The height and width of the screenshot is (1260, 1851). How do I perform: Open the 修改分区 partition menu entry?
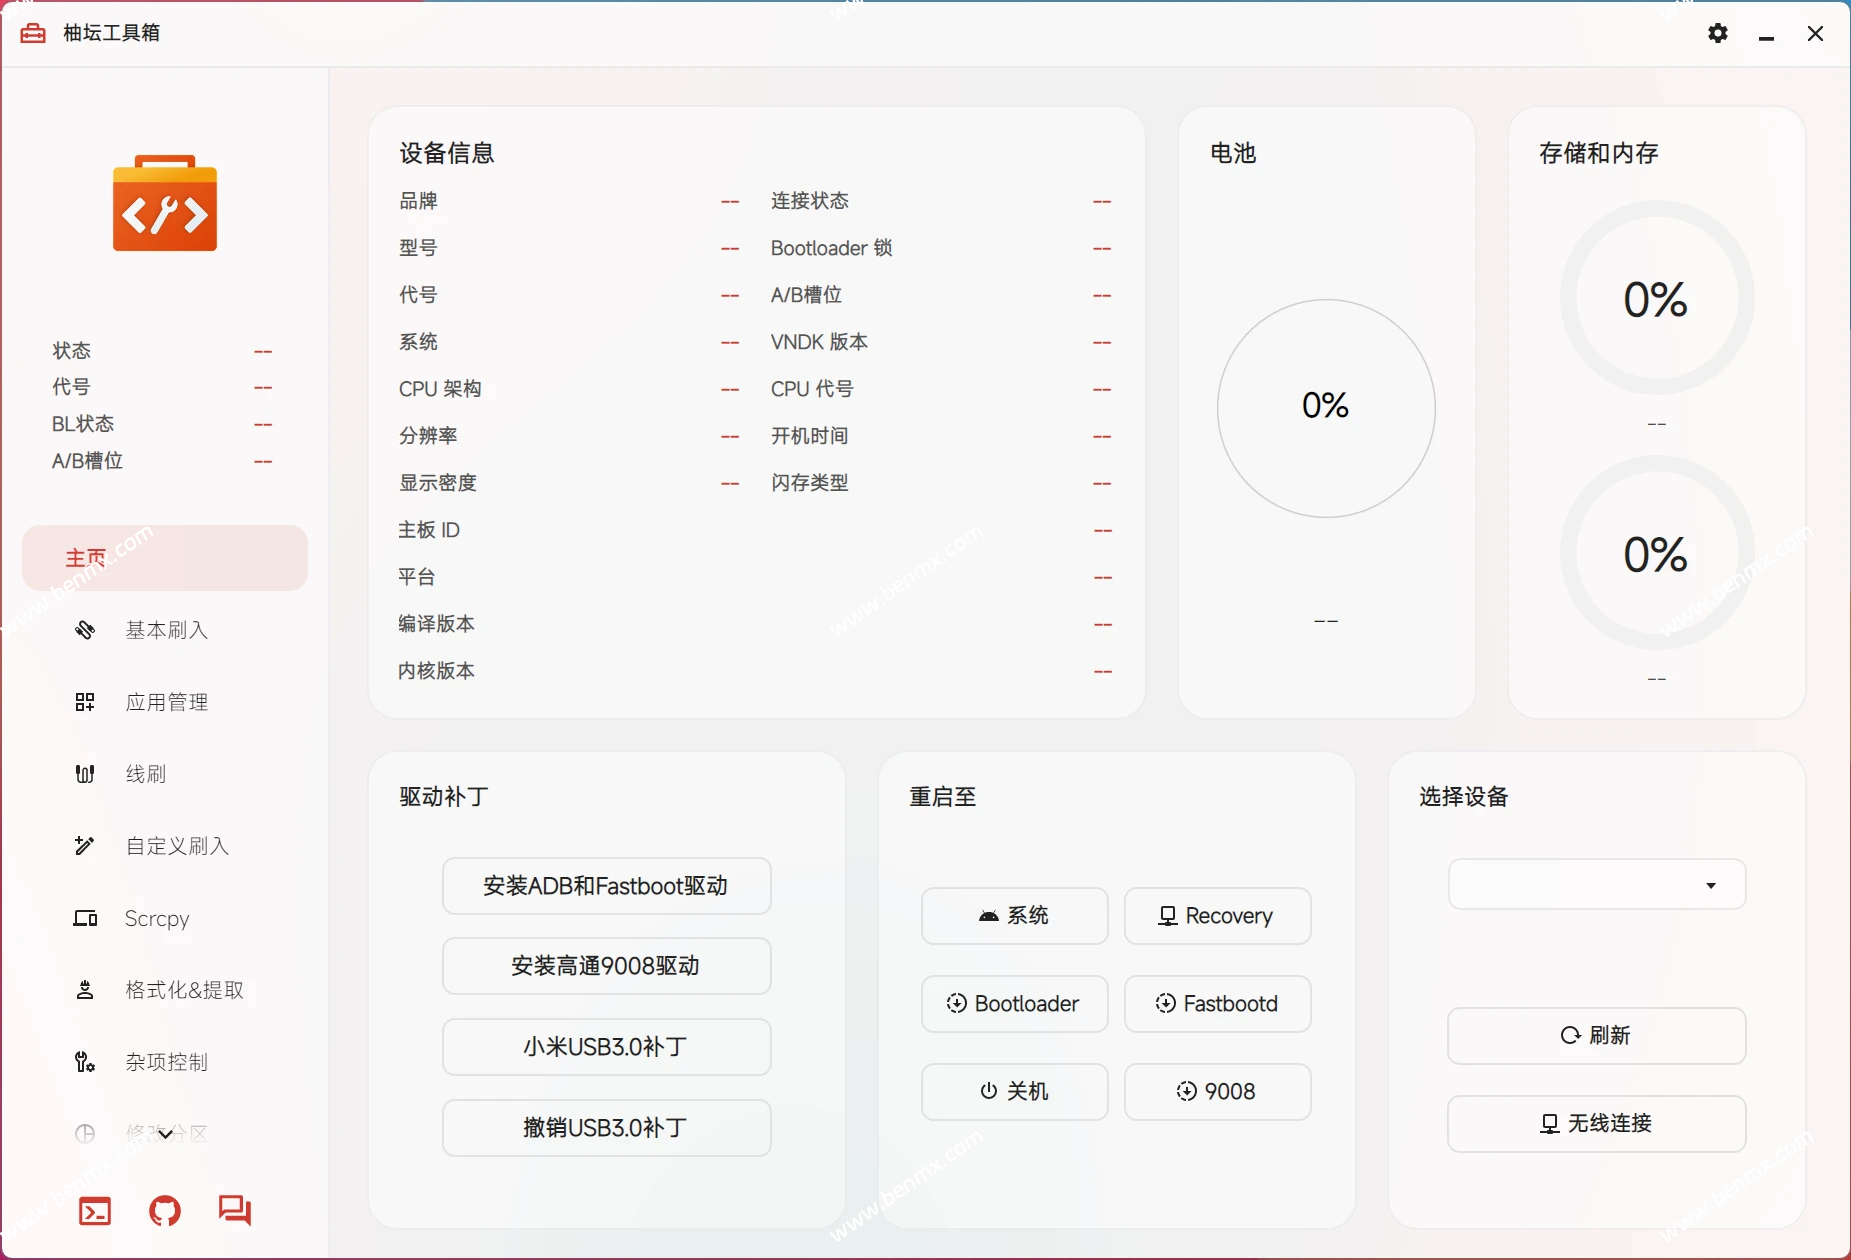pos(165,1132)
